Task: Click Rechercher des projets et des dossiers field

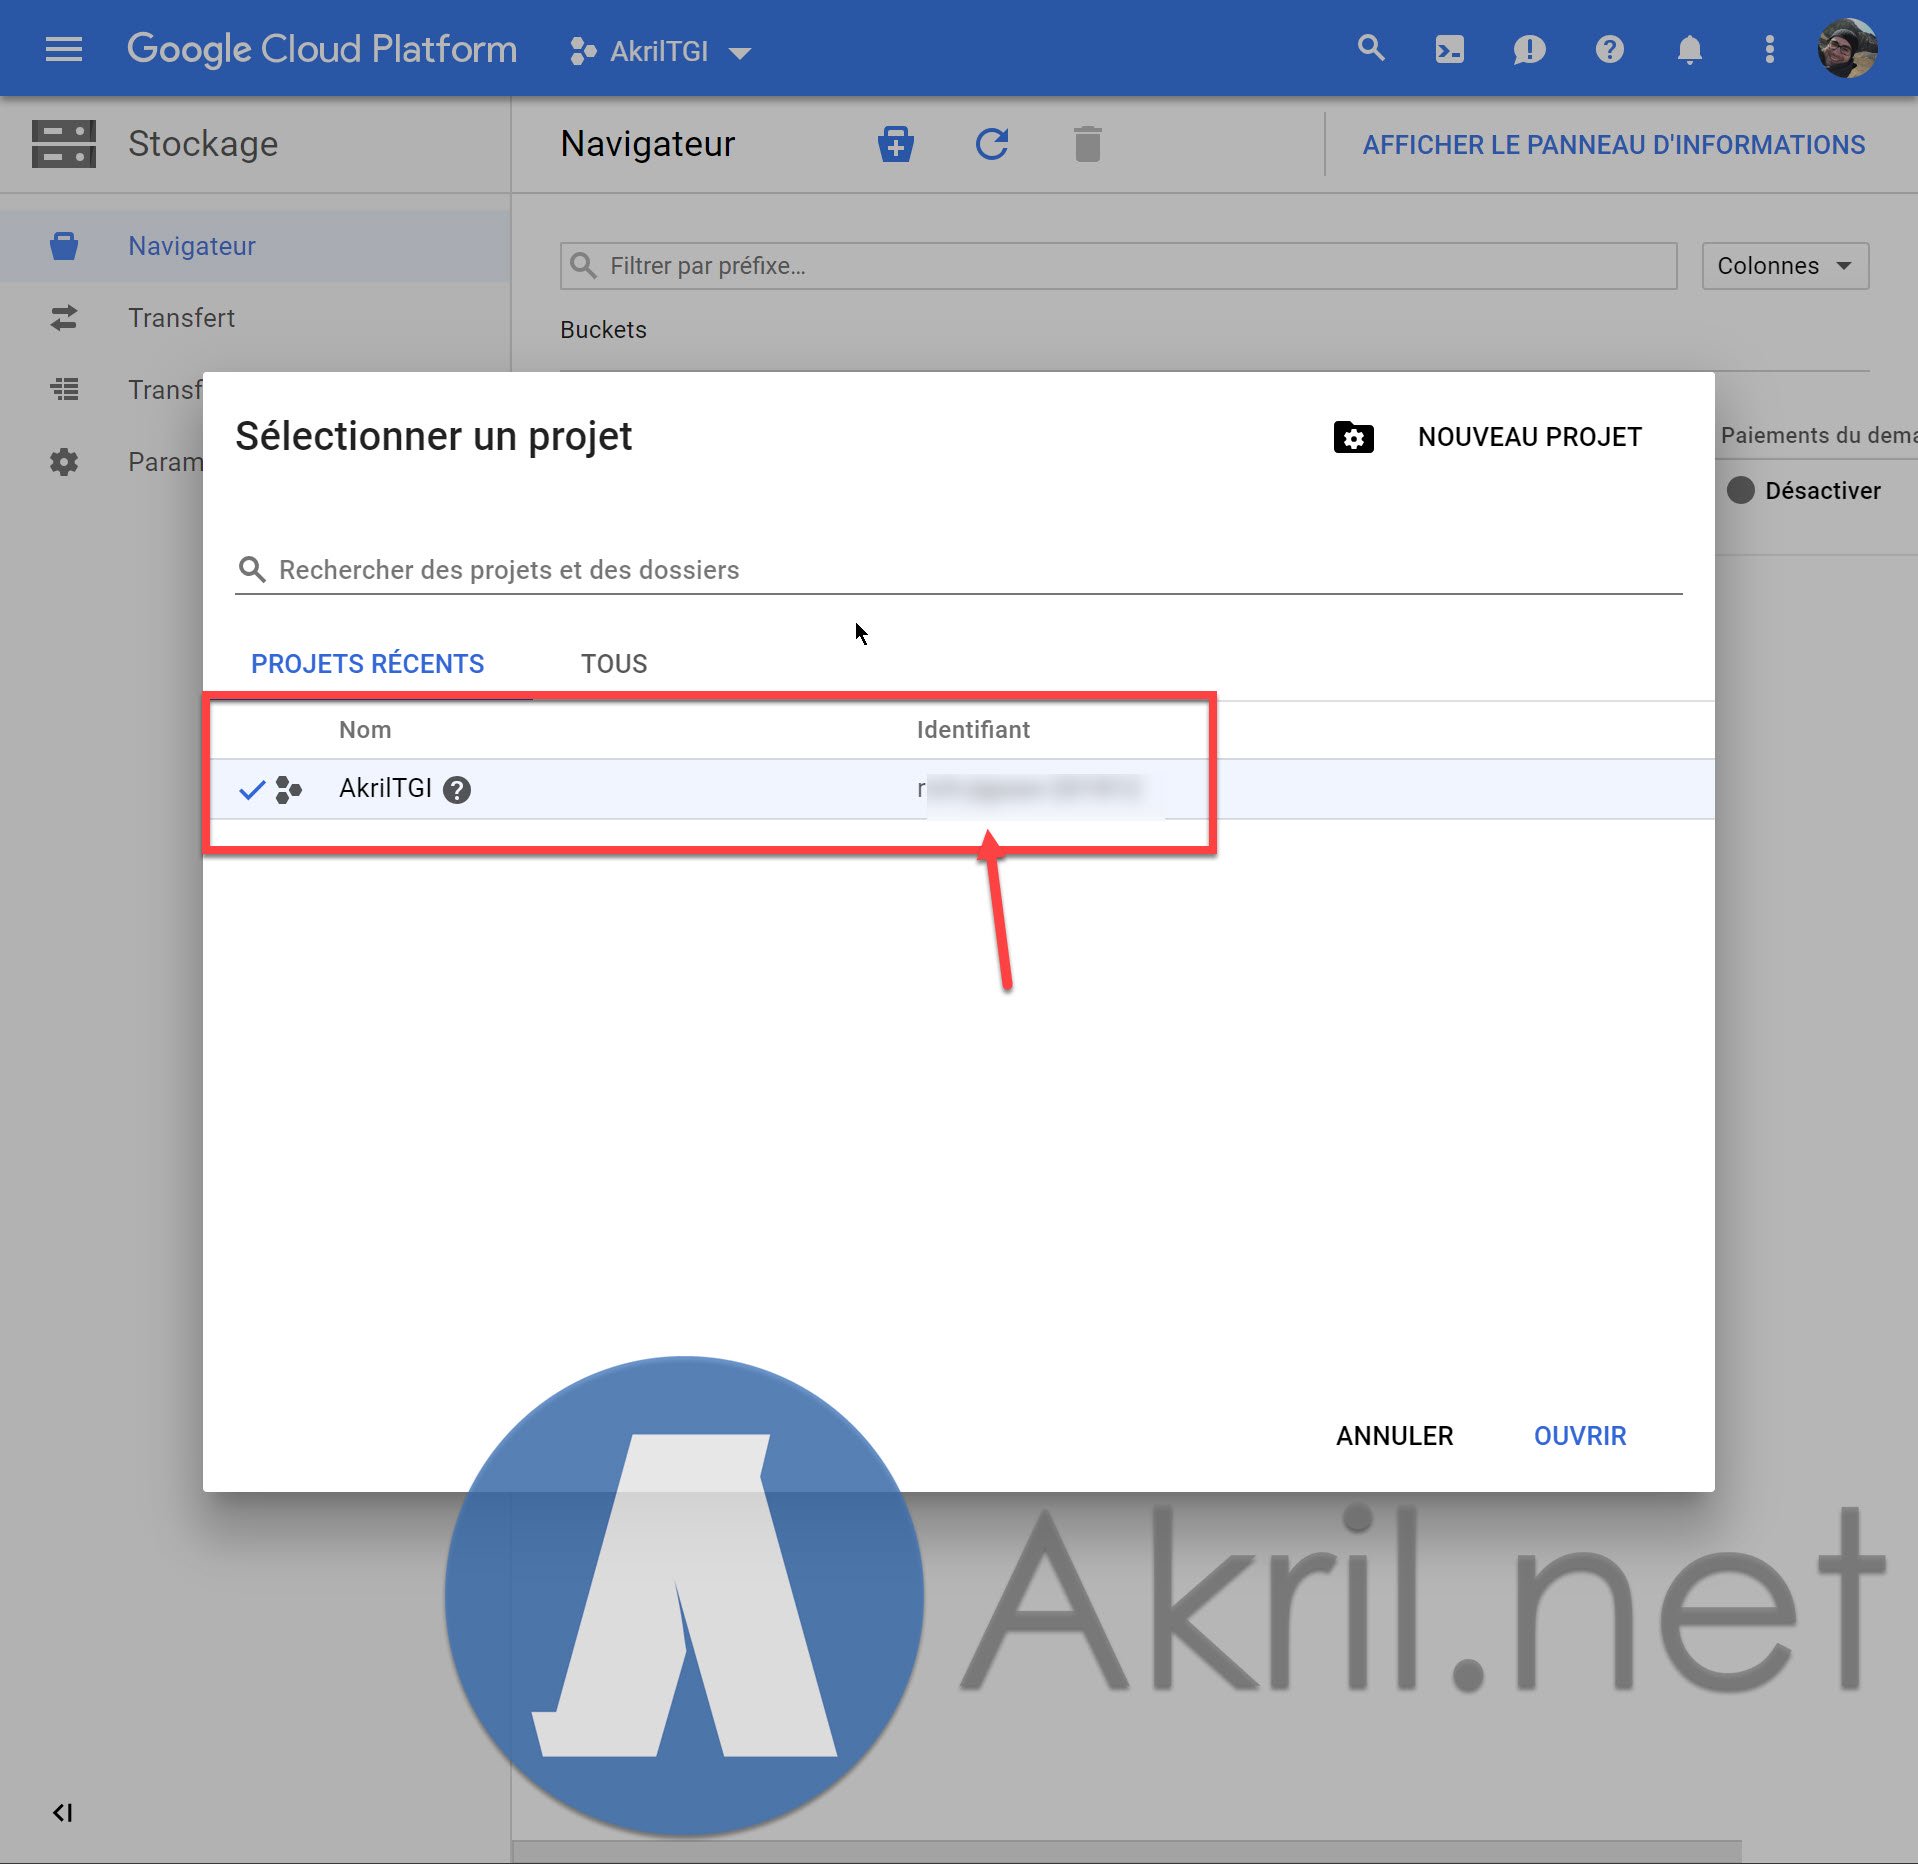Action: click(958, 570)
